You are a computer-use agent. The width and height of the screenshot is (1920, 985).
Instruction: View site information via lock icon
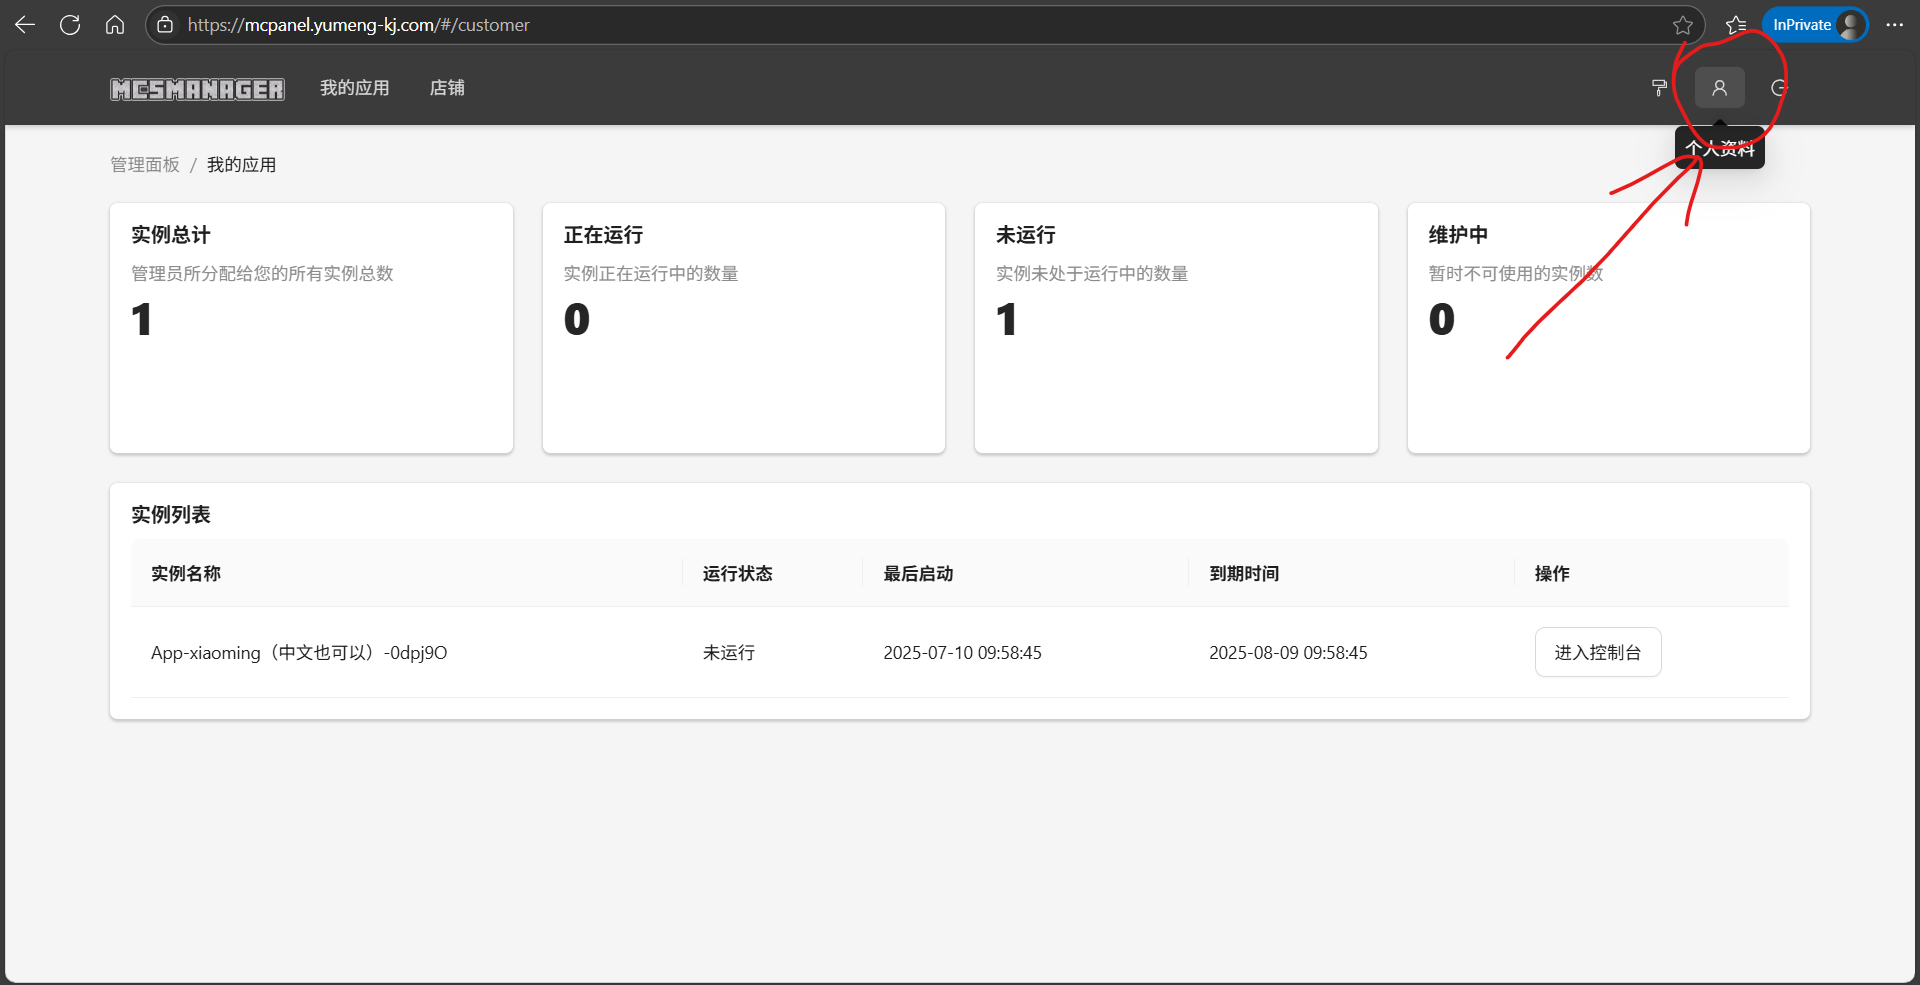166,25
